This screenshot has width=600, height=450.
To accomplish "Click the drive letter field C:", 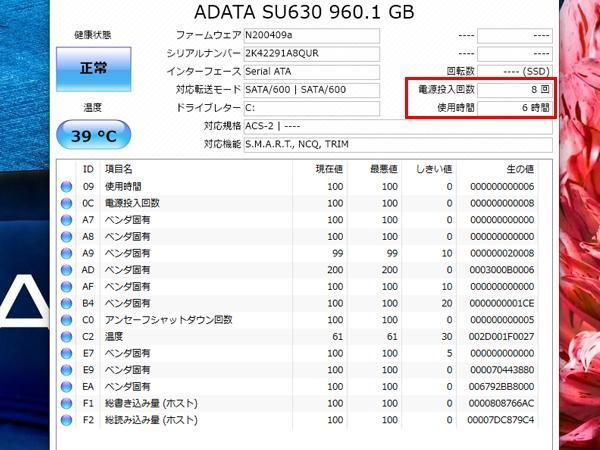I will (311, 108).
